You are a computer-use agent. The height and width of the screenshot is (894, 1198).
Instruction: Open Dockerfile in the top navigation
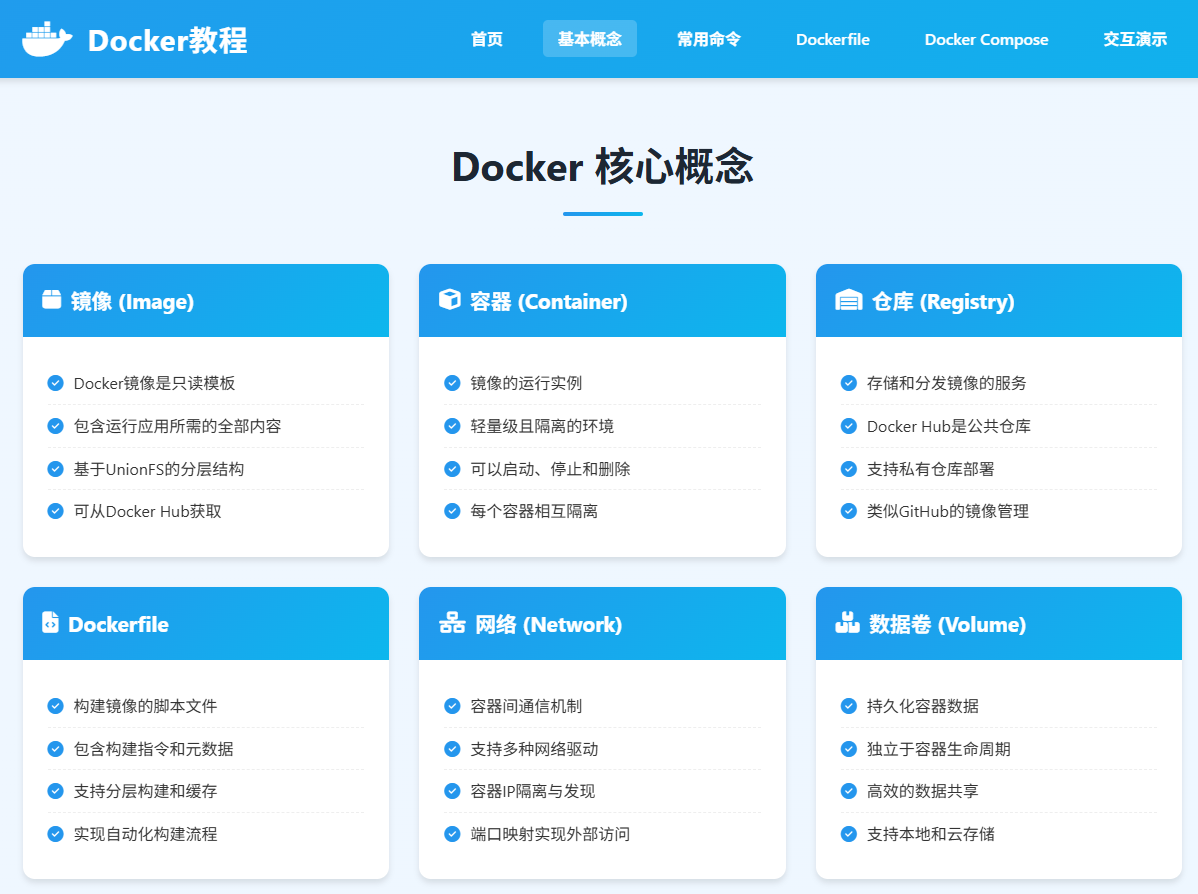click(x=833, y=39)
